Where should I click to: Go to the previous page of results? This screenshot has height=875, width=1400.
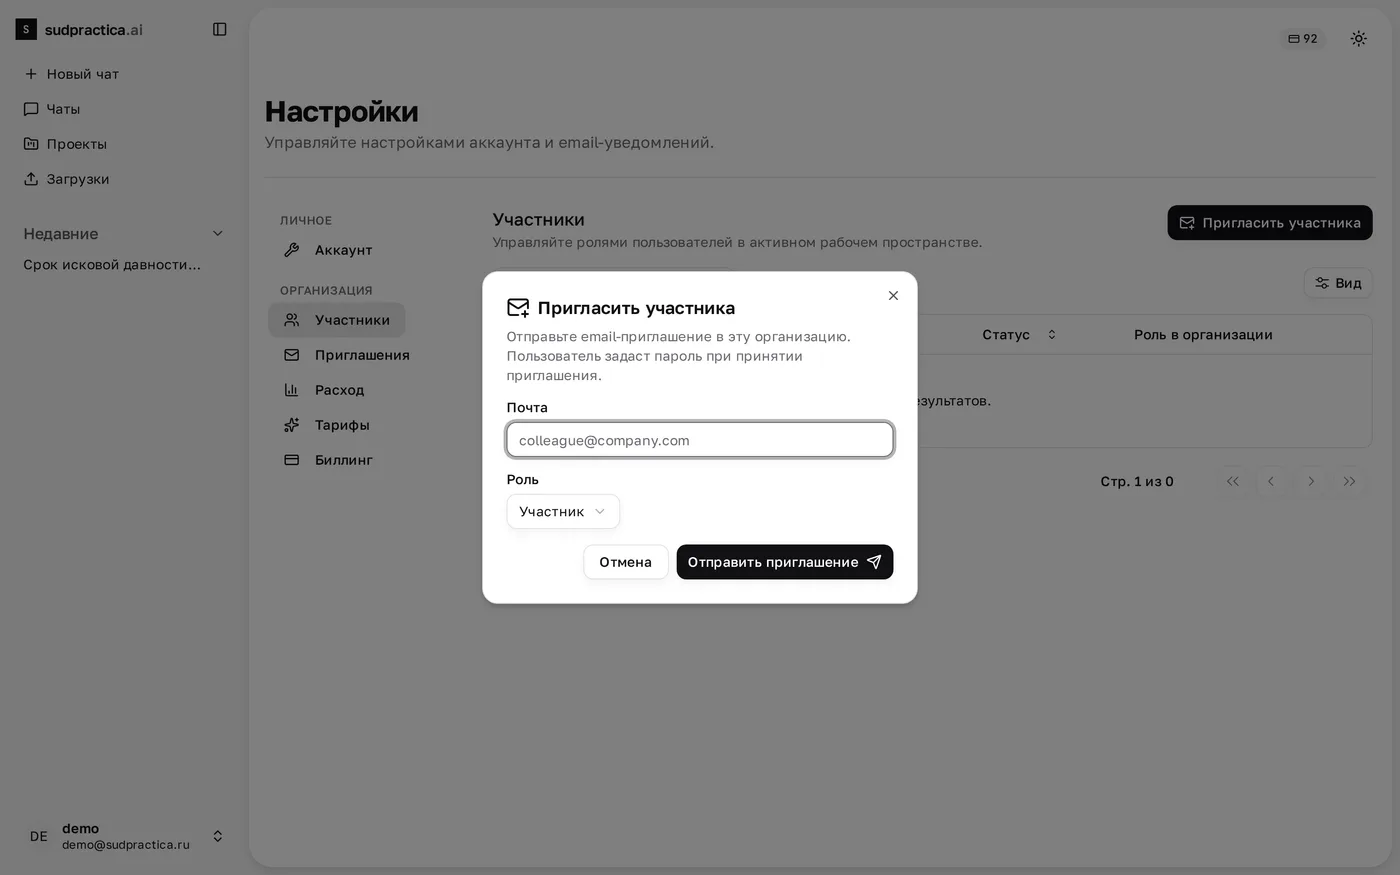1271,481
